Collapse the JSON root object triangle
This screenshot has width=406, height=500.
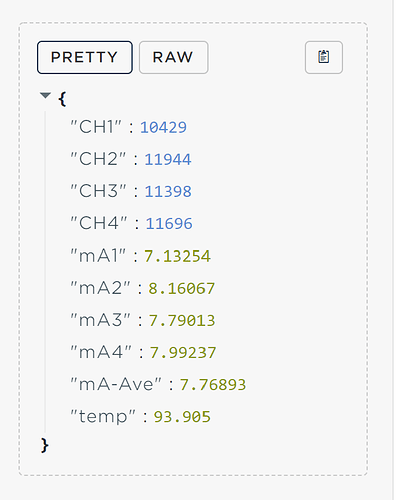click(45, 96)
